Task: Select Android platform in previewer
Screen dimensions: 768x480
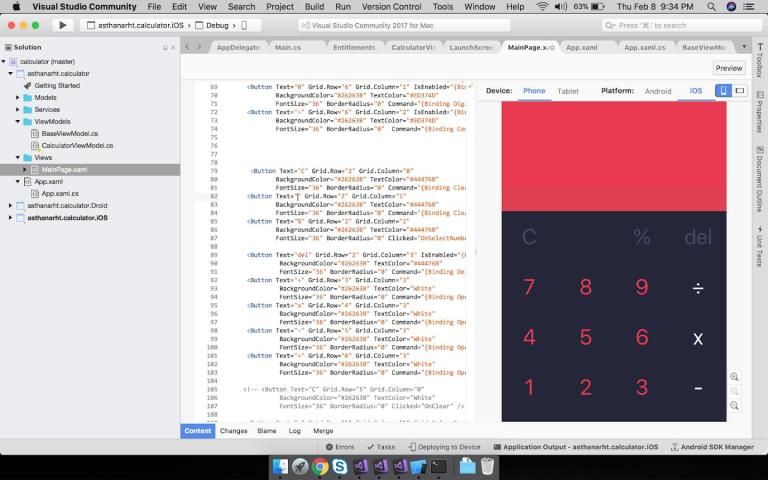Action: [657, 91]
